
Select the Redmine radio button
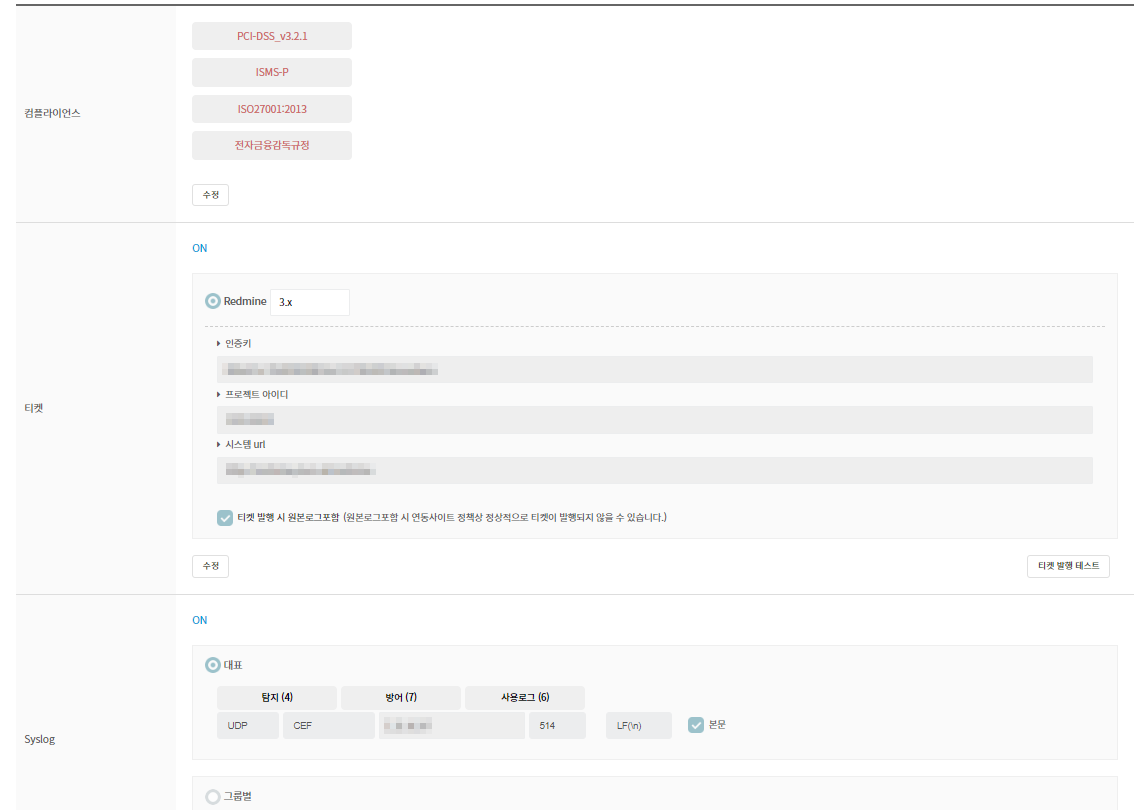213,301
